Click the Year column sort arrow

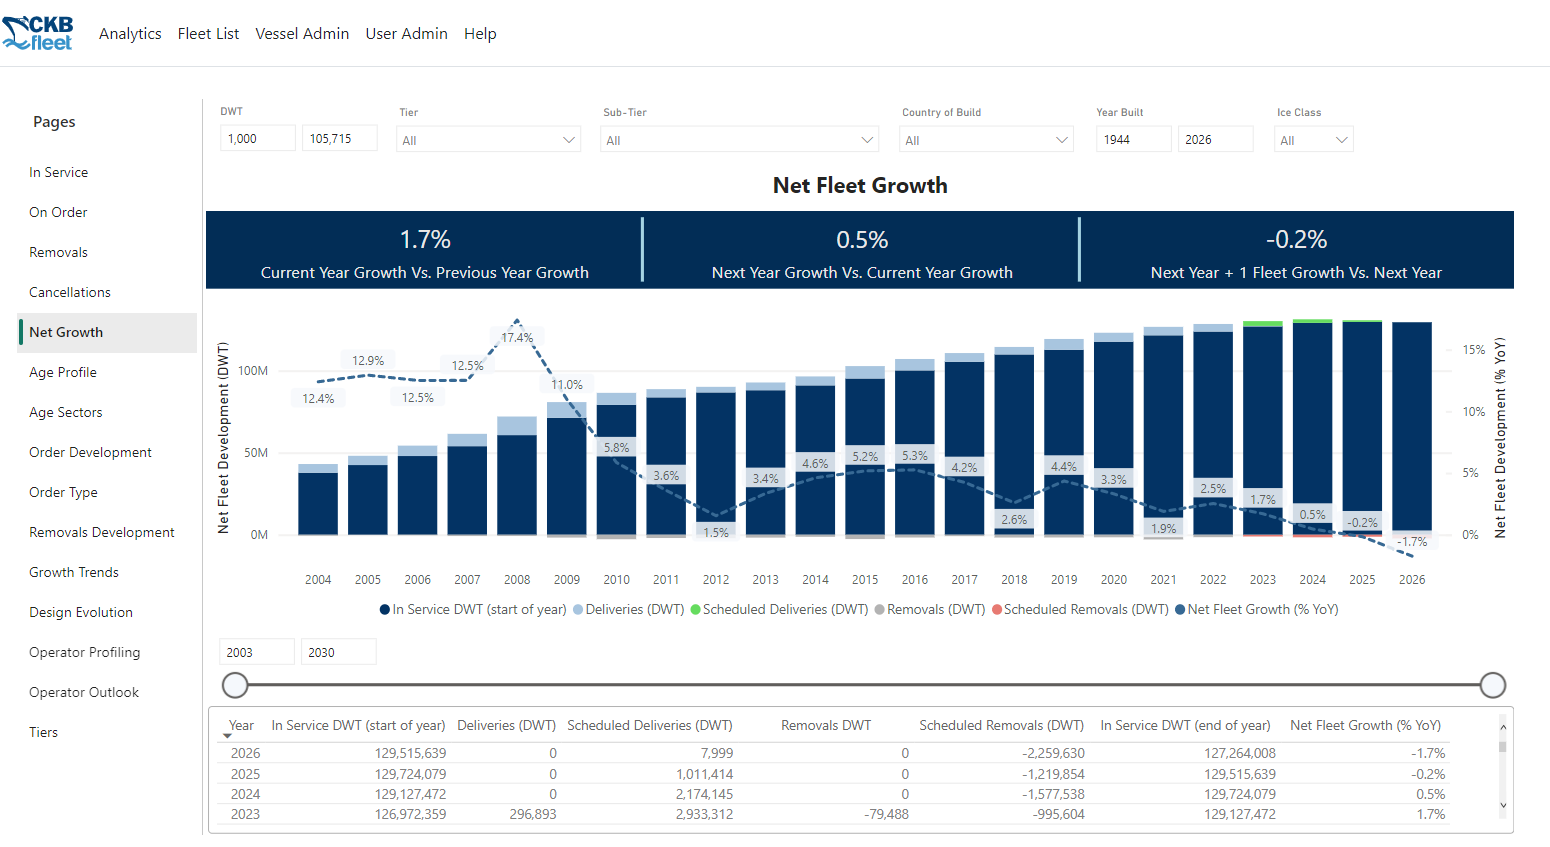pyautogui.click(x=227, y=736)
